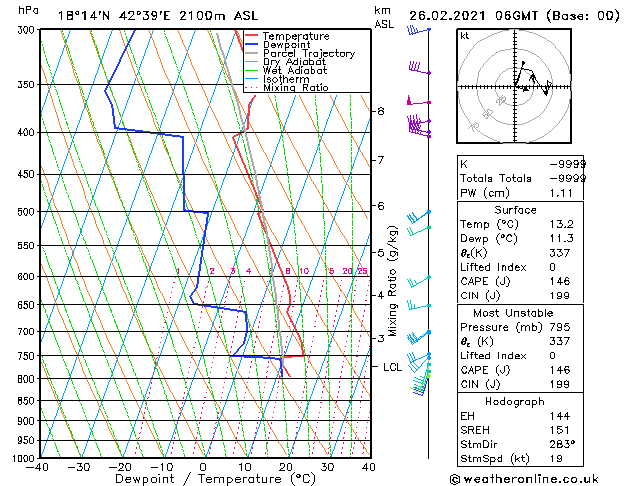Viewport: 629px width, 486px height.
Task: Click the red line swatch beside Temperature legend
Action: [252, 36]
